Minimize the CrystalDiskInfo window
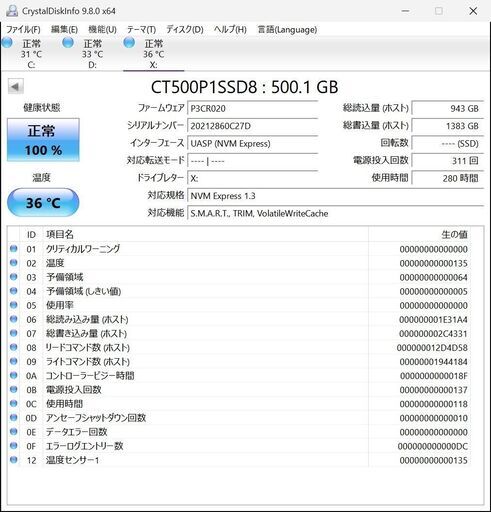This screenshot has height=512, width=491. coord(406,11)
